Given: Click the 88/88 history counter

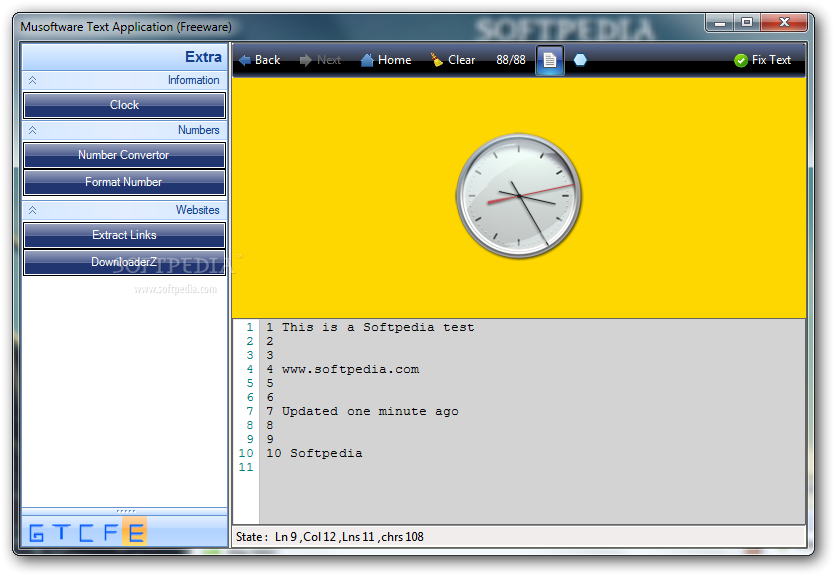Looking at the screenshot, I should point(511,60).
